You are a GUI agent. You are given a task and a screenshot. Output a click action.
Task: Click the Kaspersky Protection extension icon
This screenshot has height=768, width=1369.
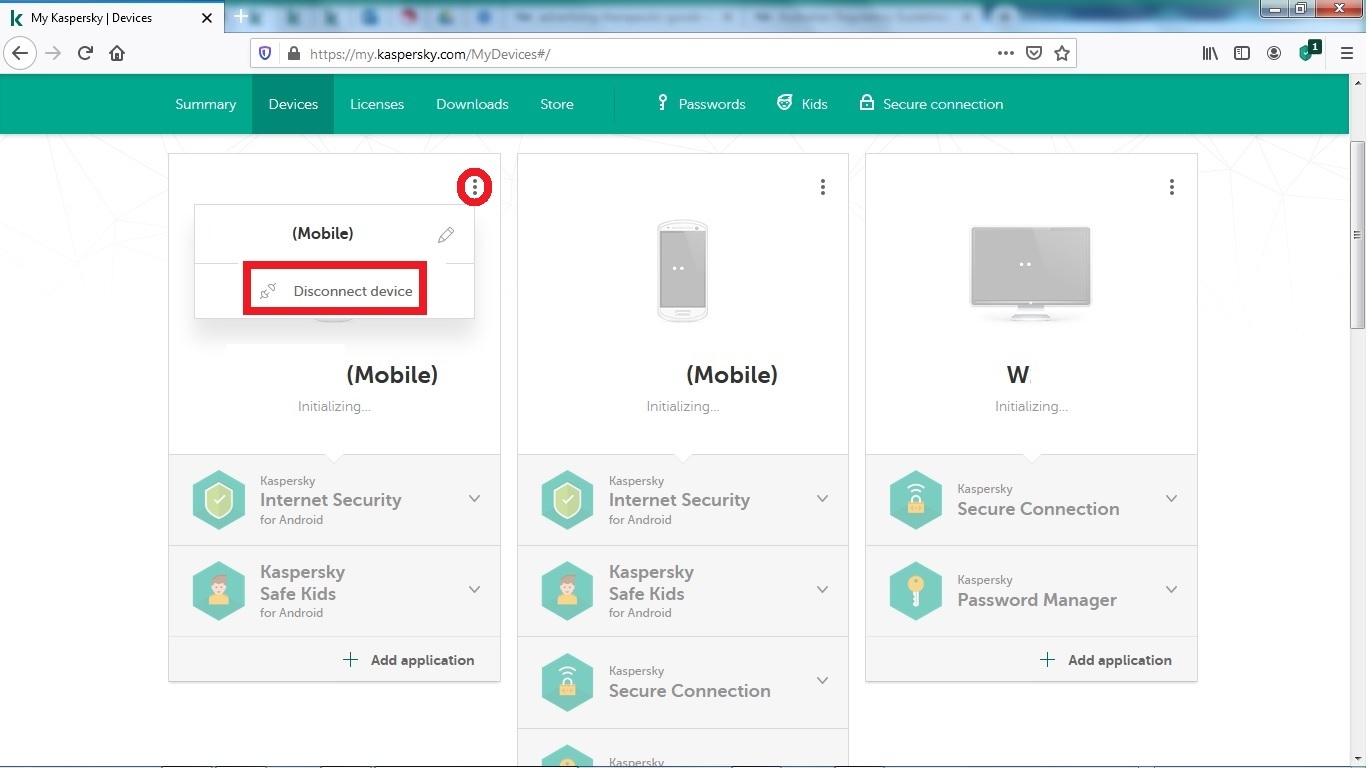tap(1309, 51)
